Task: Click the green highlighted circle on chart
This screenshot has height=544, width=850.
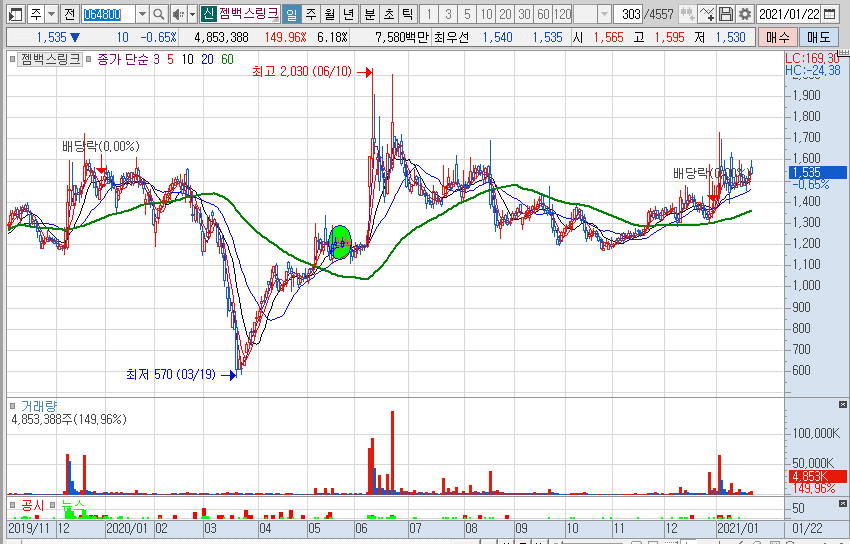Action: coord(340,241)
